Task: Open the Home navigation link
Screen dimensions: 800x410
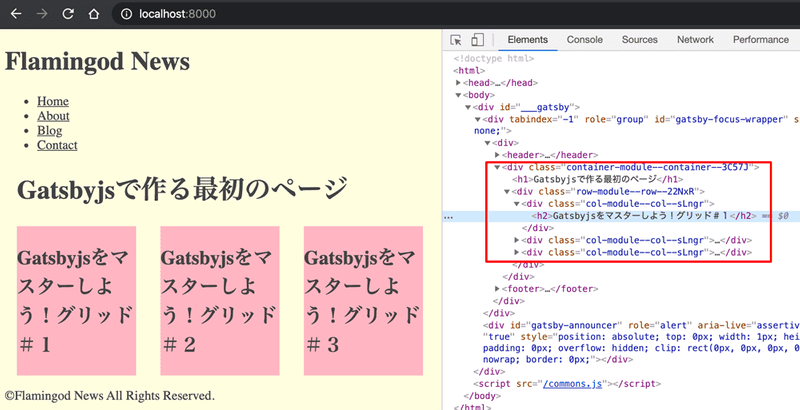Action: (x=53, y=101)
